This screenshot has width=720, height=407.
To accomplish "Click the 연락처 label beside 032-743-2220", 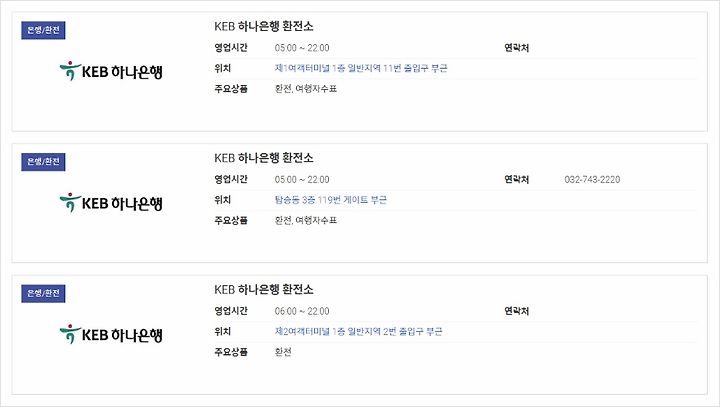I will pyautogui.click(x=517, y=180).
